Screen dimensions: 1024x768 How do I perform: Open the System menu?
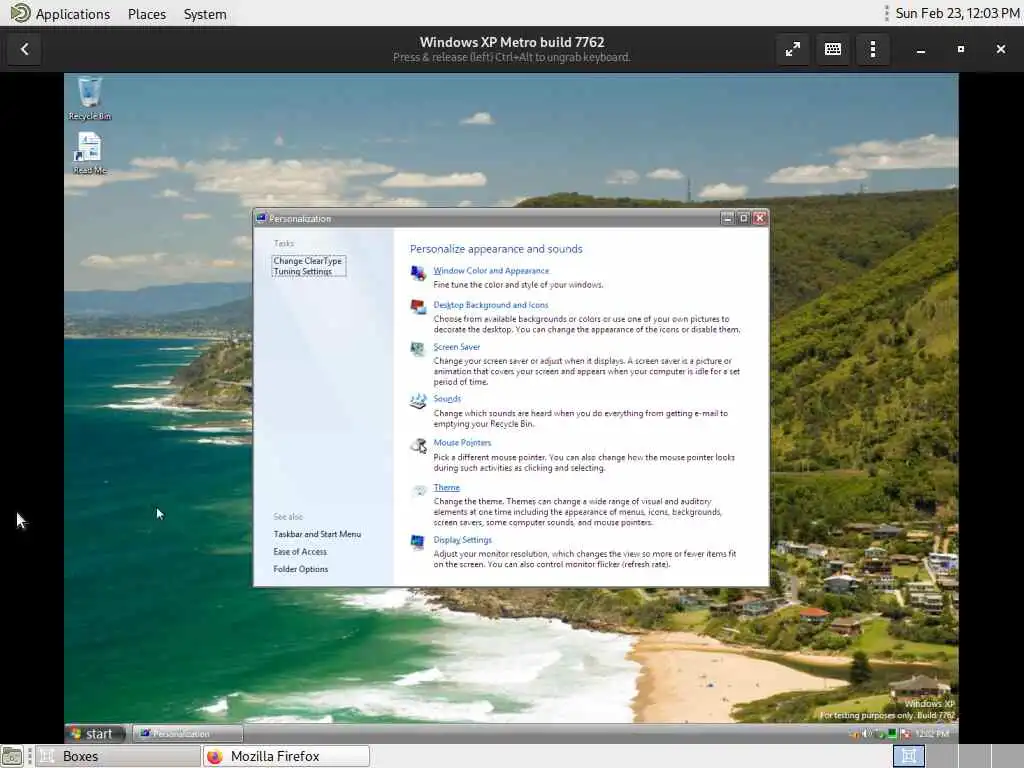click(x=205, y=14)
